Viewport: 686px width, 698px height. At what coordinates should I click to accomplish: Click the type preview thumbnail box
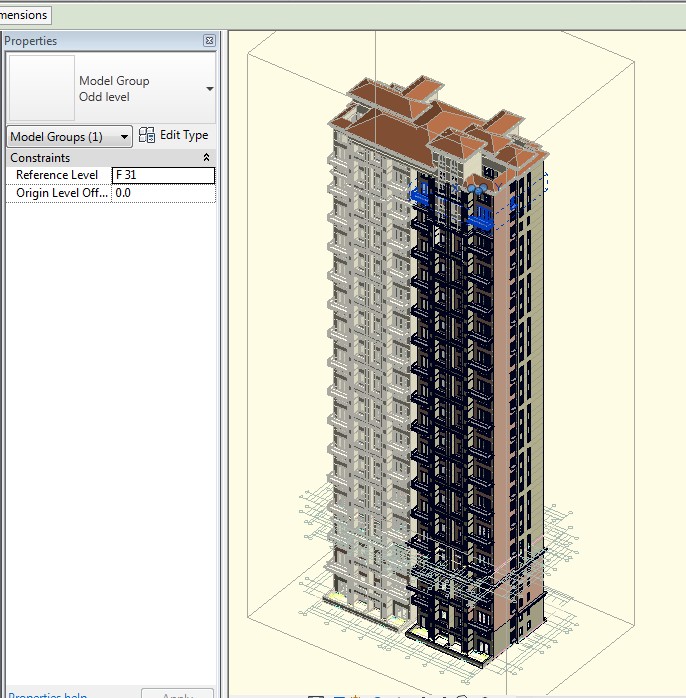[x=42, y=88]
